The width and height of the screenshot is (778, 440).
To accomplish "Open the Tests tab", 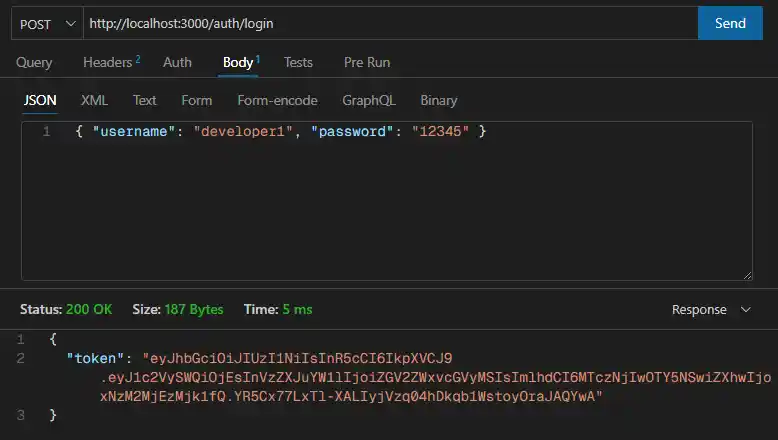I will [298, 63].
